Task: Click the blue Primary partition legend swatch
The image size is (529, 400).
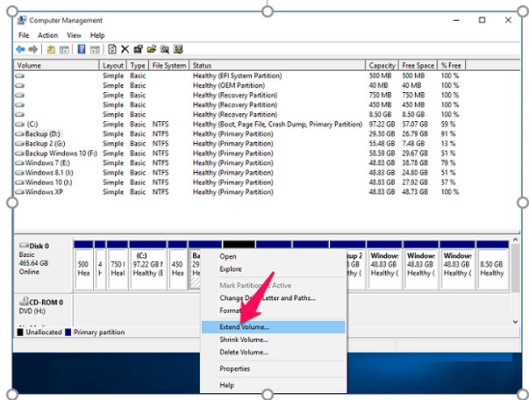Action: tap(68, 332)
